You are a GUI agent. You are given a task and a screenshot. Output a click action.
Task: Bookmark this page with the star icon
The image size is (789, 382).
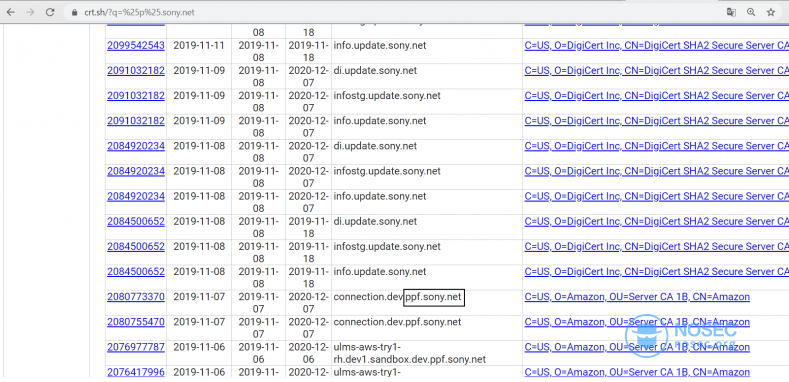coord(771,13)
